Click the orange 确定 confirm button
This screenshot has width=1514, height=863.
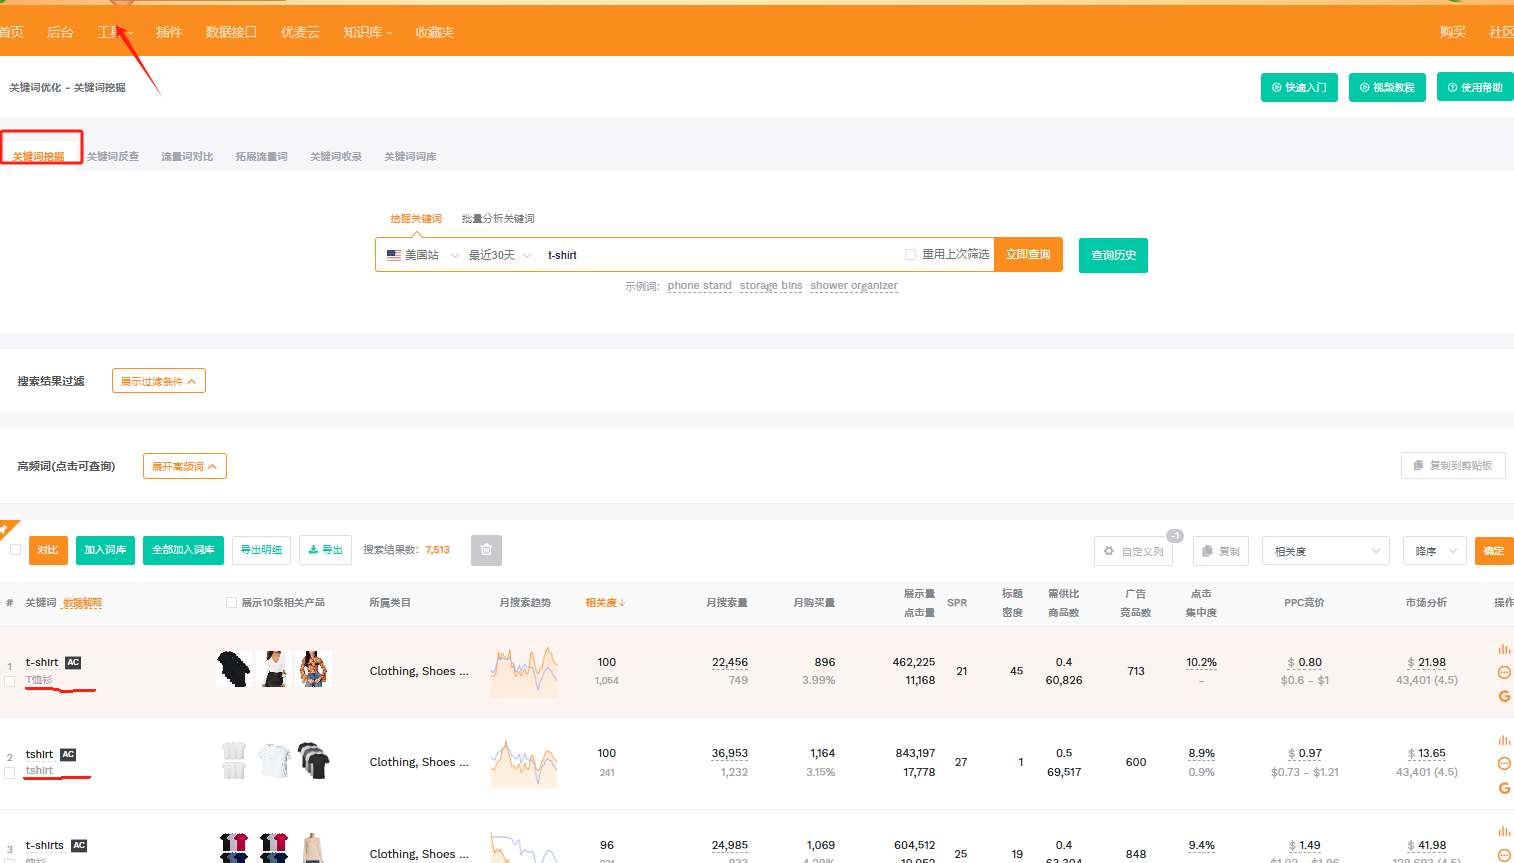tap(1494, 551)
